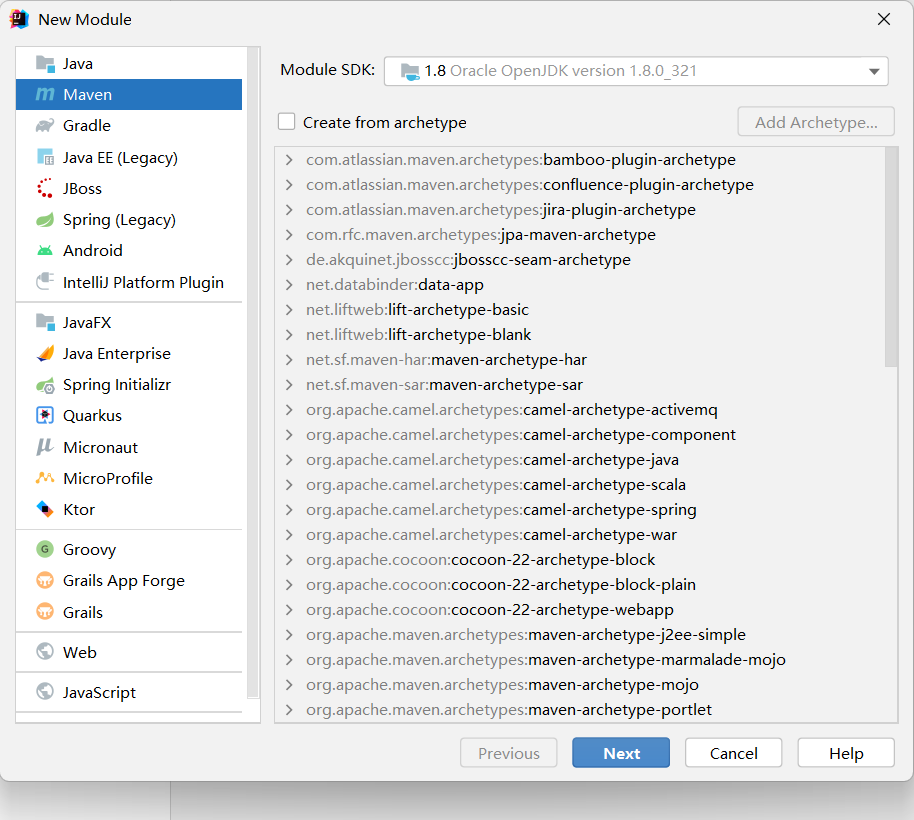Click the Spring (Legacy) leaf icon
The image size is (914, 820).
click(45, 220)
